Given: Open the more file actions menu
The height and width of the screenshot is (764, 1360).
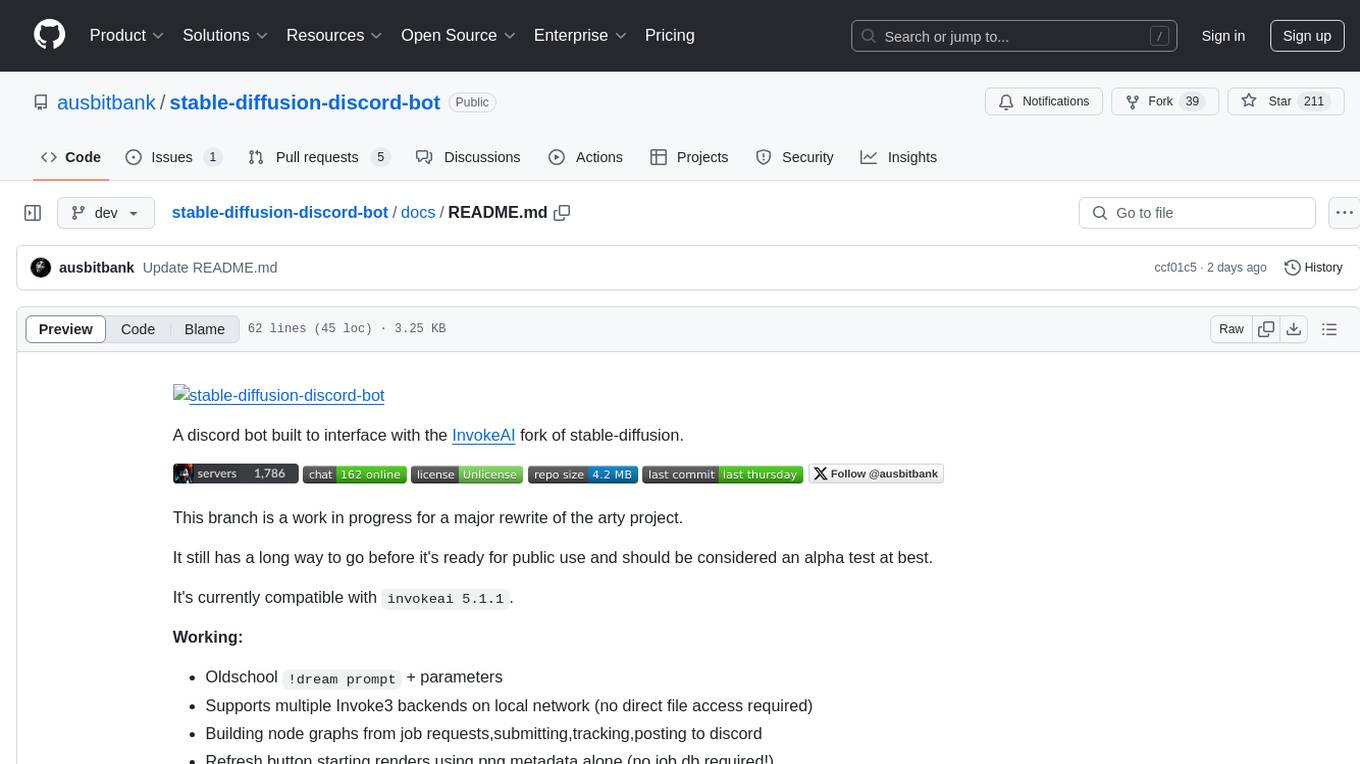Looking at the screenshot, I should pos(1344,213).
